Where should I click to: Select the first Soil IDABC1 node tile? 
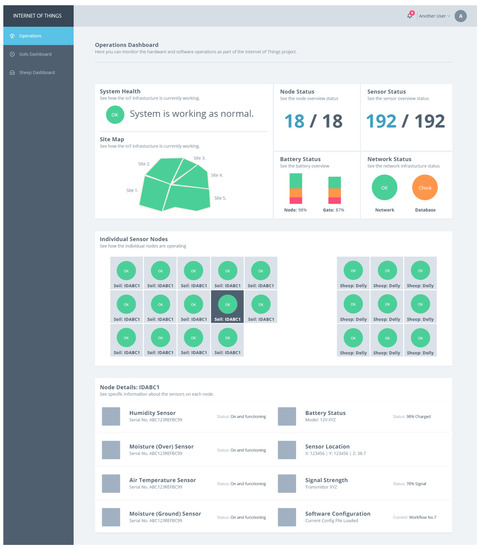(x=126, y=273)
